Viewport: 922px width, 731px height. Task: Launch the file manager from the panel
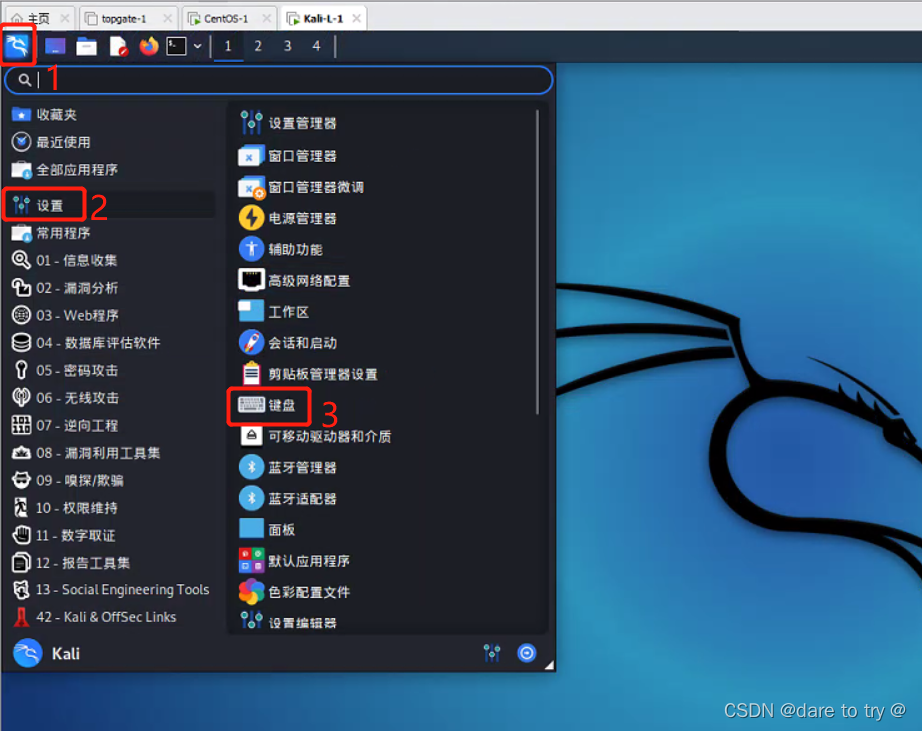tap(86, 46)
